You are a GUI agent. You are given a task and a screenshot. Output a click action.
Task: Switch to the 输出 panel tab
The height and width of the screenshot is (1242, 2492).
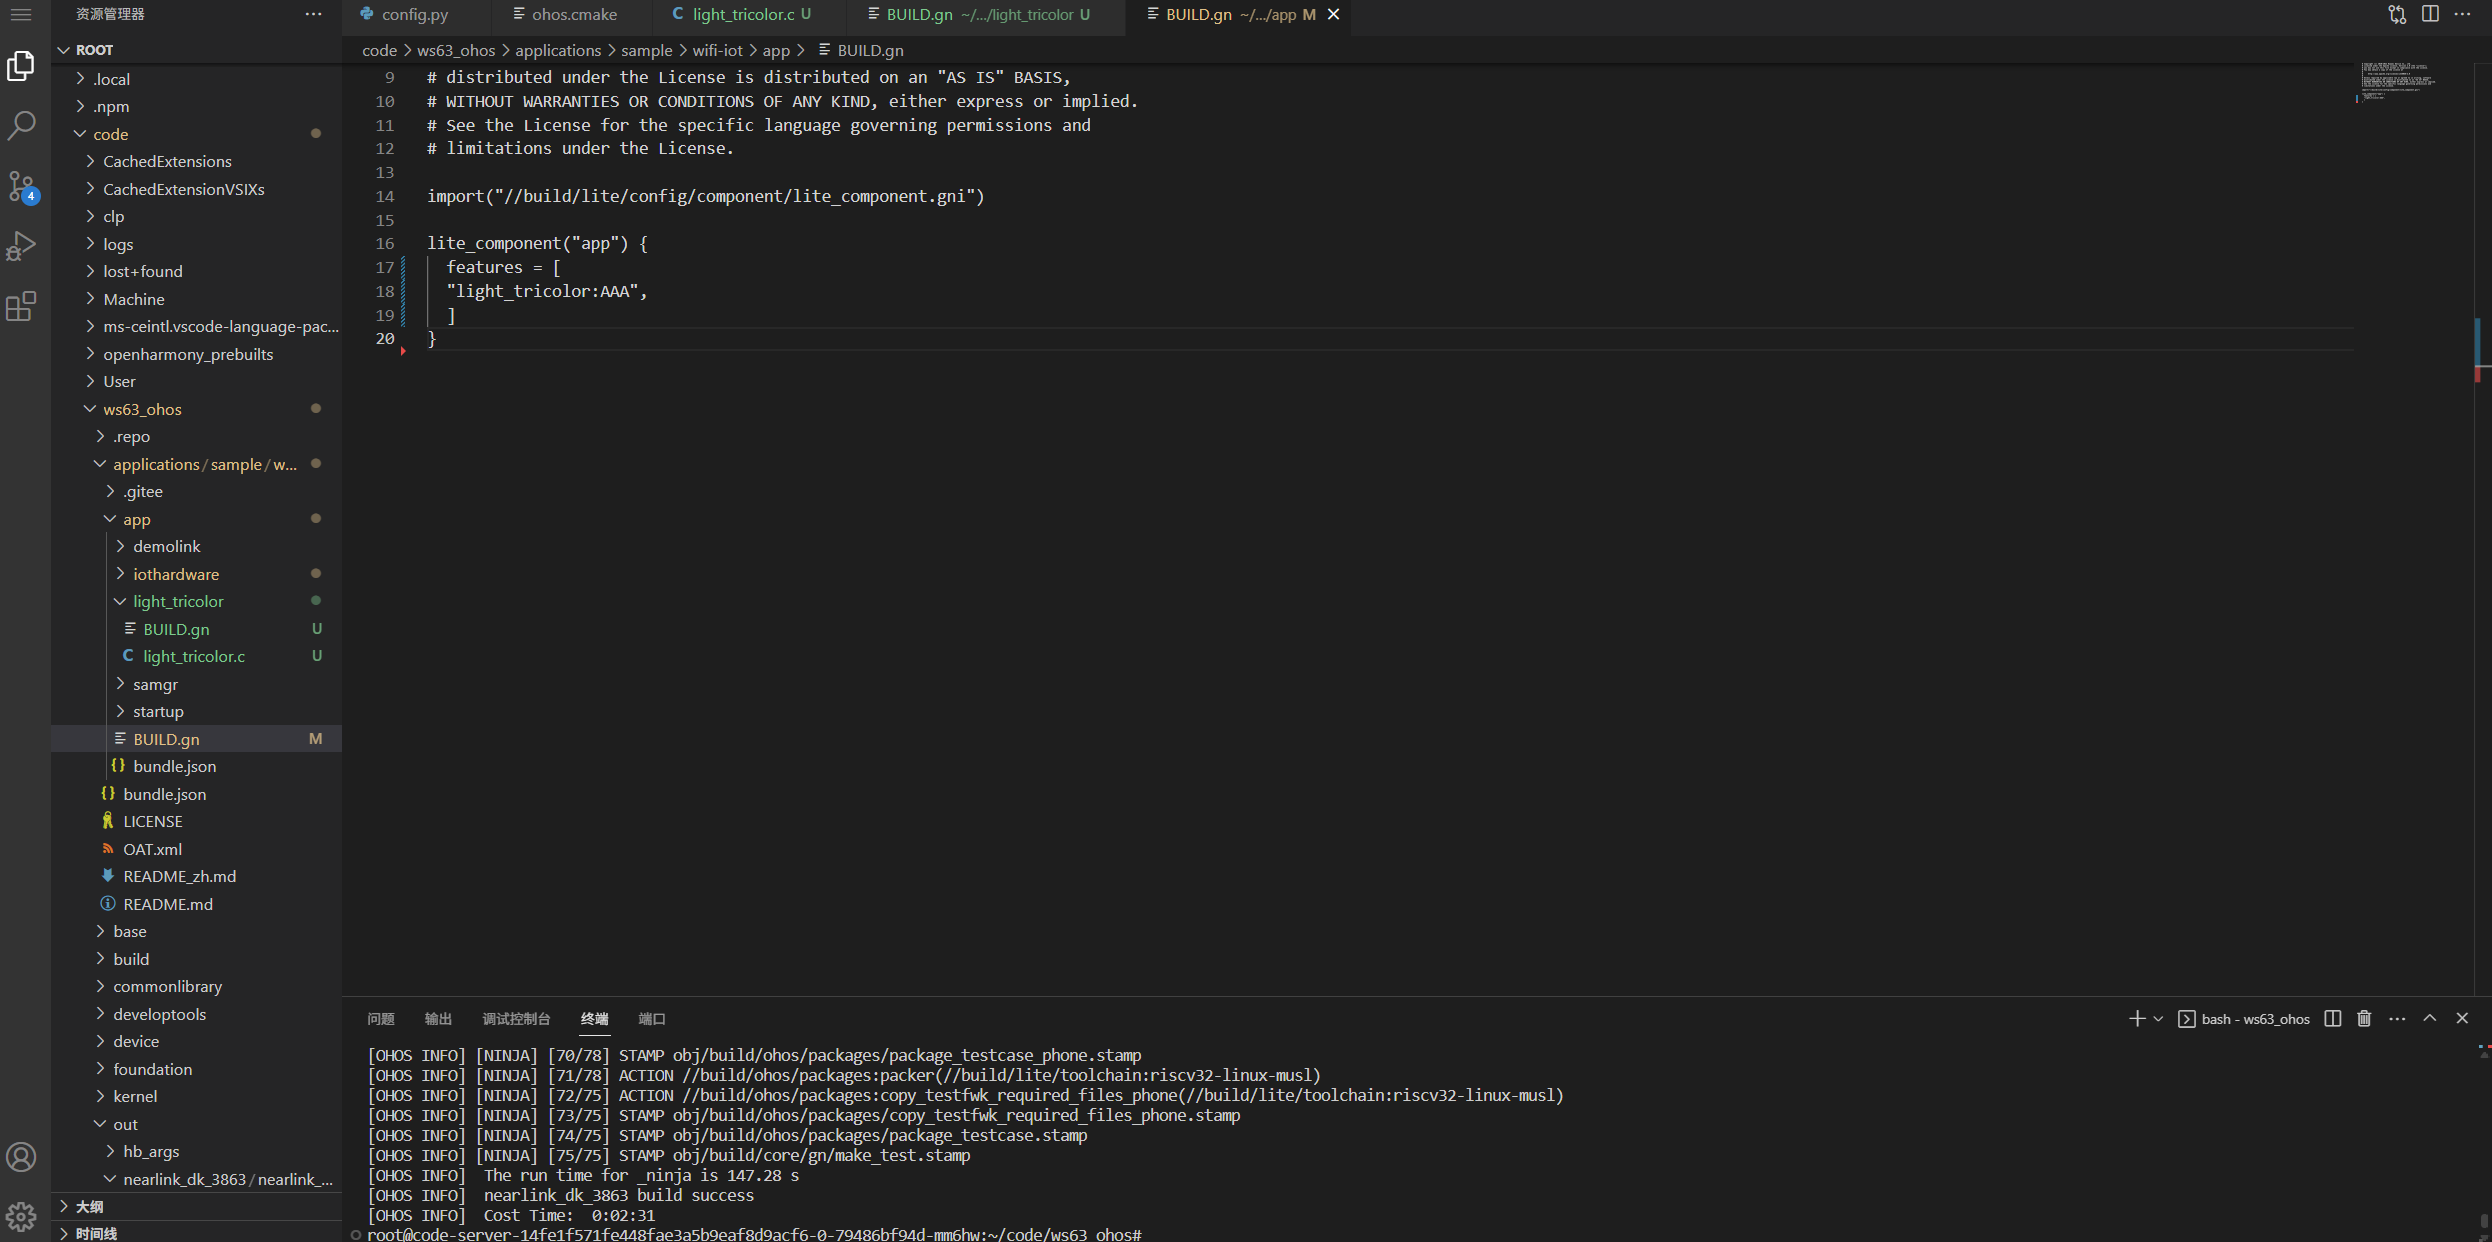(437, 1018)
